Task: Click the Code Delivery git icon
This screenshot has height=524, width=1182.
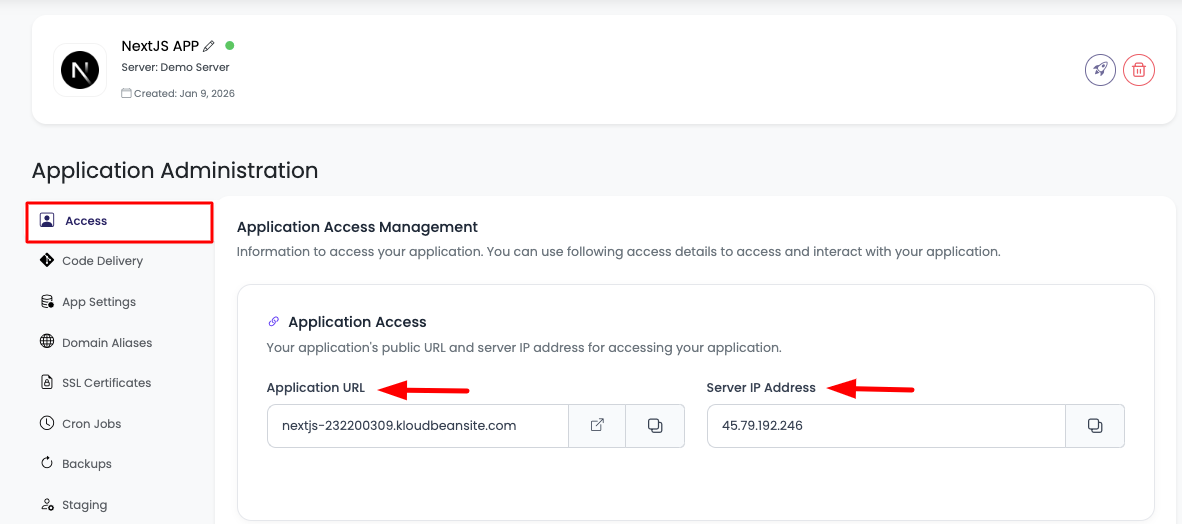Action: [x=47, y=260]
